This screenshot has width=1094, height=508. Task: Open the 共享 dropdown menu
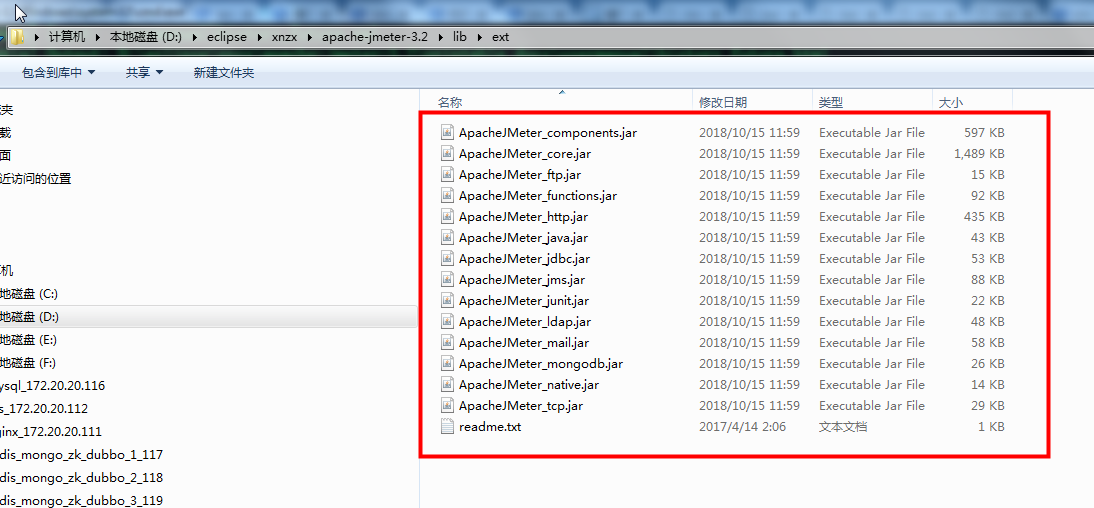coord(144,73)
